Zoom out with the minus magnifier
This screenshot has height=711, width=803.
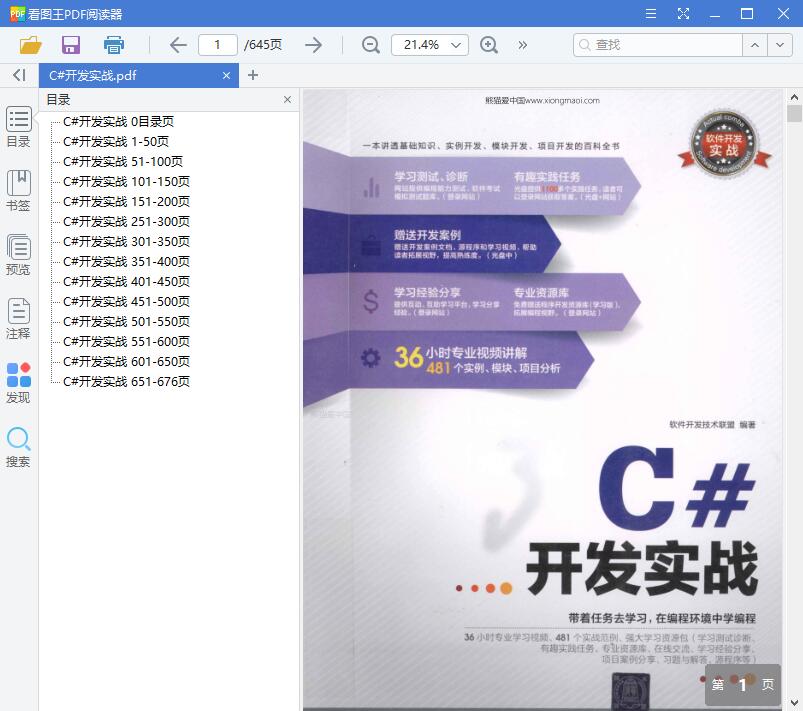(370, 45)
